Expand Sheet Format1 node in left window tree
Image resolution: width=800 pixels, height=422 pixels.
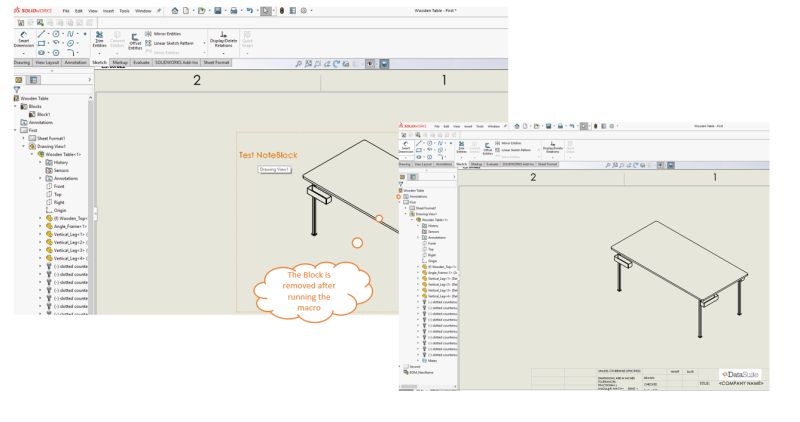23,138
